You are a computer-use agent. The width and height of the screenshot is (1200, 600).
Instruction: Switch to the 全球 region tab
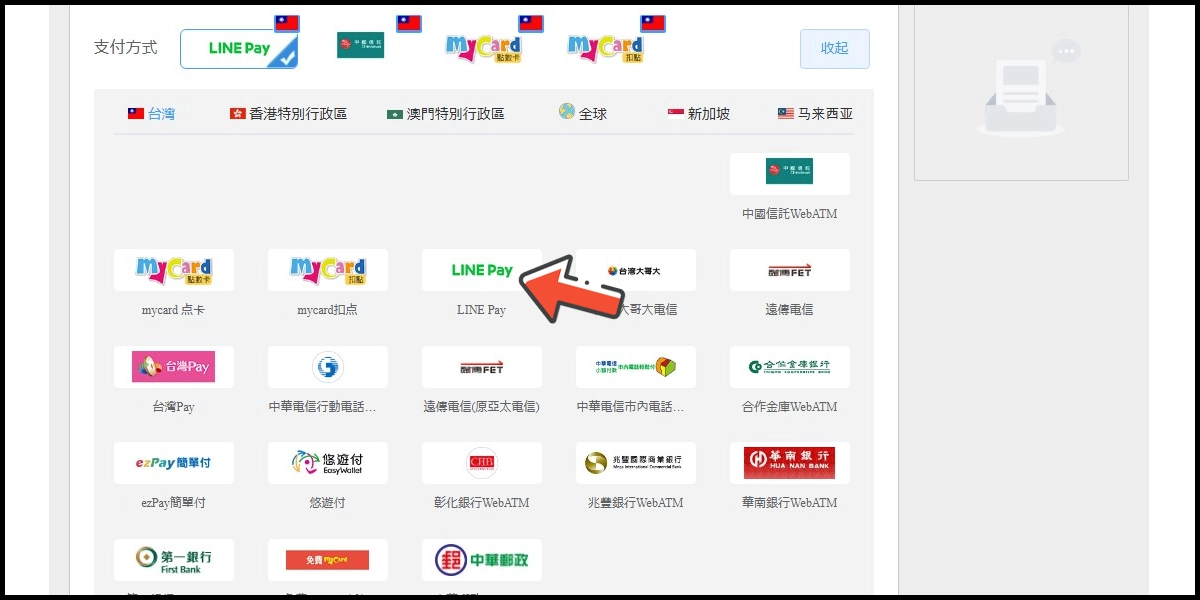click(583, 113)
